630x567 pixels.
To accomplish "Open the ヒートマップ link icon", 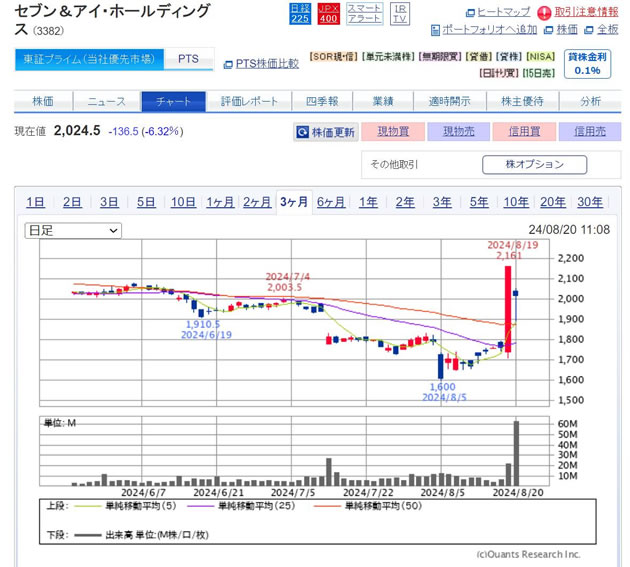I will pos(472,11).
